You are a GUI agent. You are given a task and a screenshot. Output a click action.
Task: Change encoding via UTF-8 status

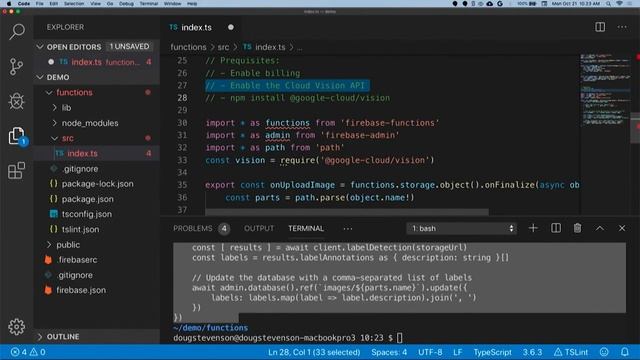pos(430,352)
